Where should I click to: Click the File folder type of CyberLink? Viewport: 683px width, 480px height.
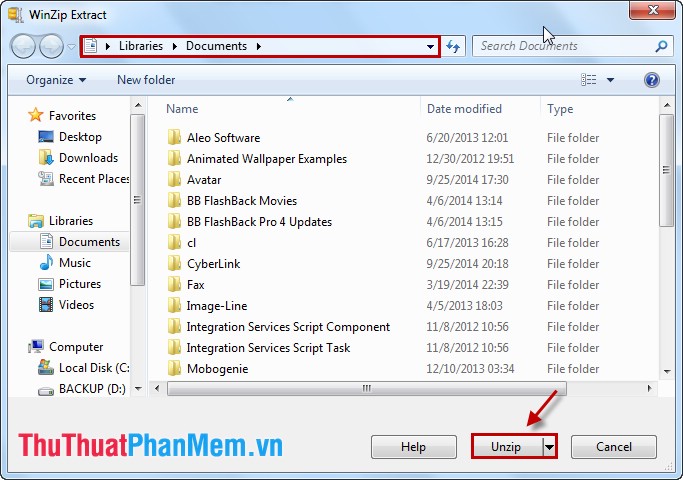[573, 264]
